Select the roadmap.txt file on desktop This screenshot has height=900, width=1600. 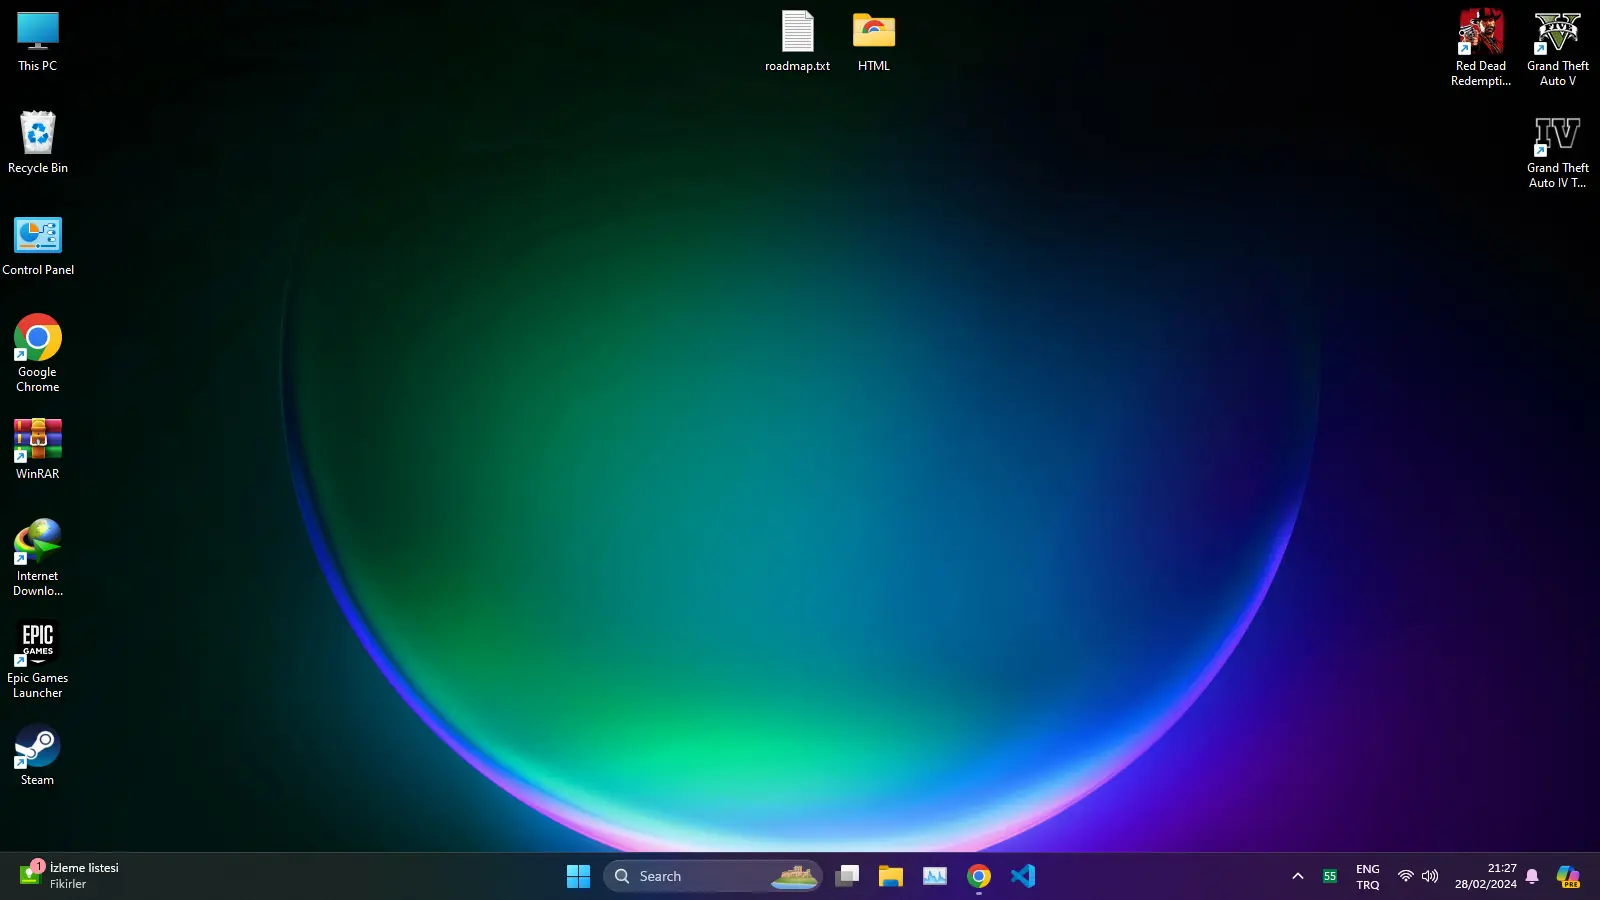(798, 42)
